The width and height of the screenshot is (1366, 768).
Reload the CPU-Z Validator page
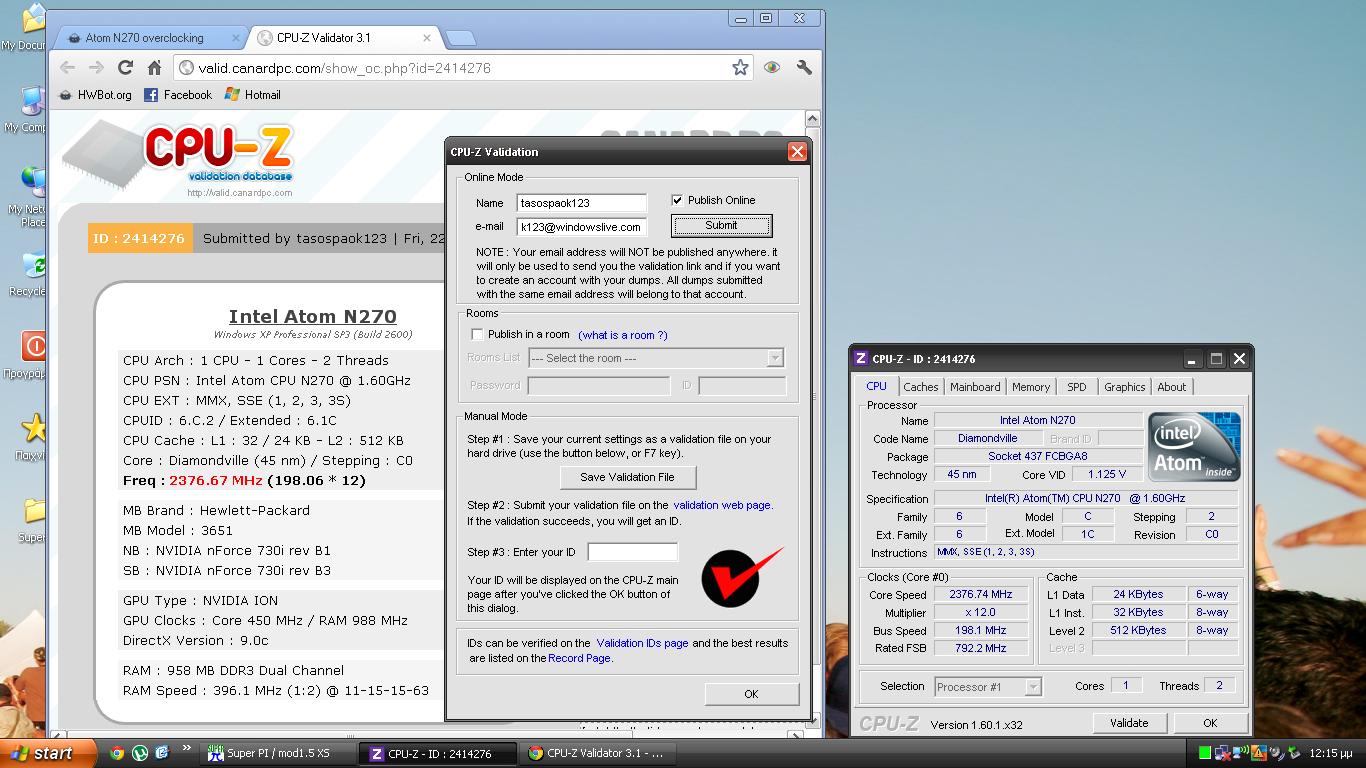[x=125, y=68]
